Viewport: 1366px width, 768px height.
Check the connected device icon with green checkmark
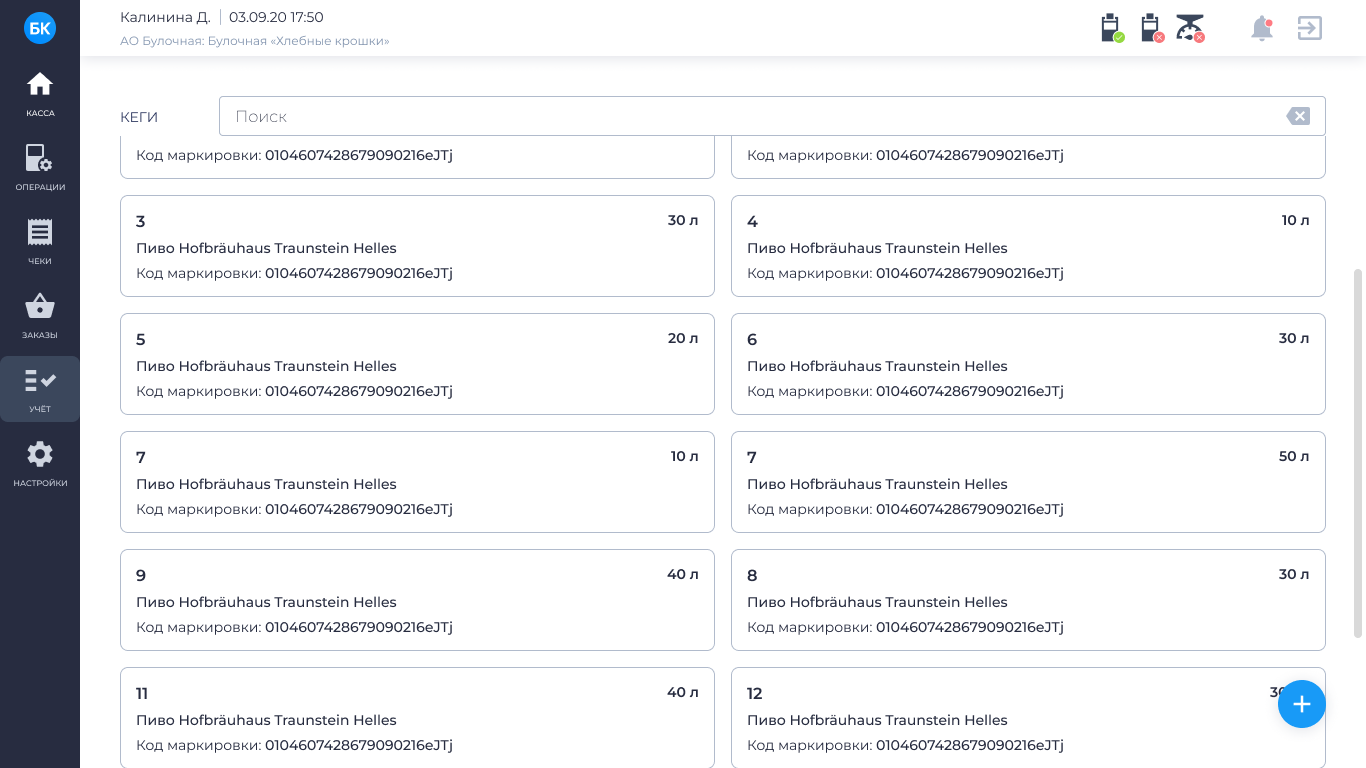tap(1112, 28)
